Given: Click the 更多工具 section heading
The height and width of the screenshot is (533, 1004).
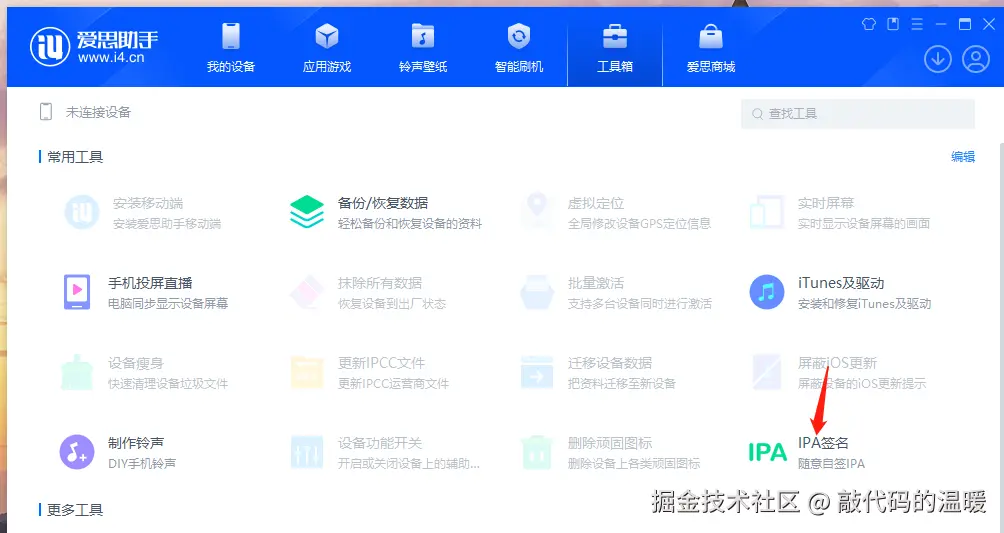Looking at the screenshot, I should point(75,510).
